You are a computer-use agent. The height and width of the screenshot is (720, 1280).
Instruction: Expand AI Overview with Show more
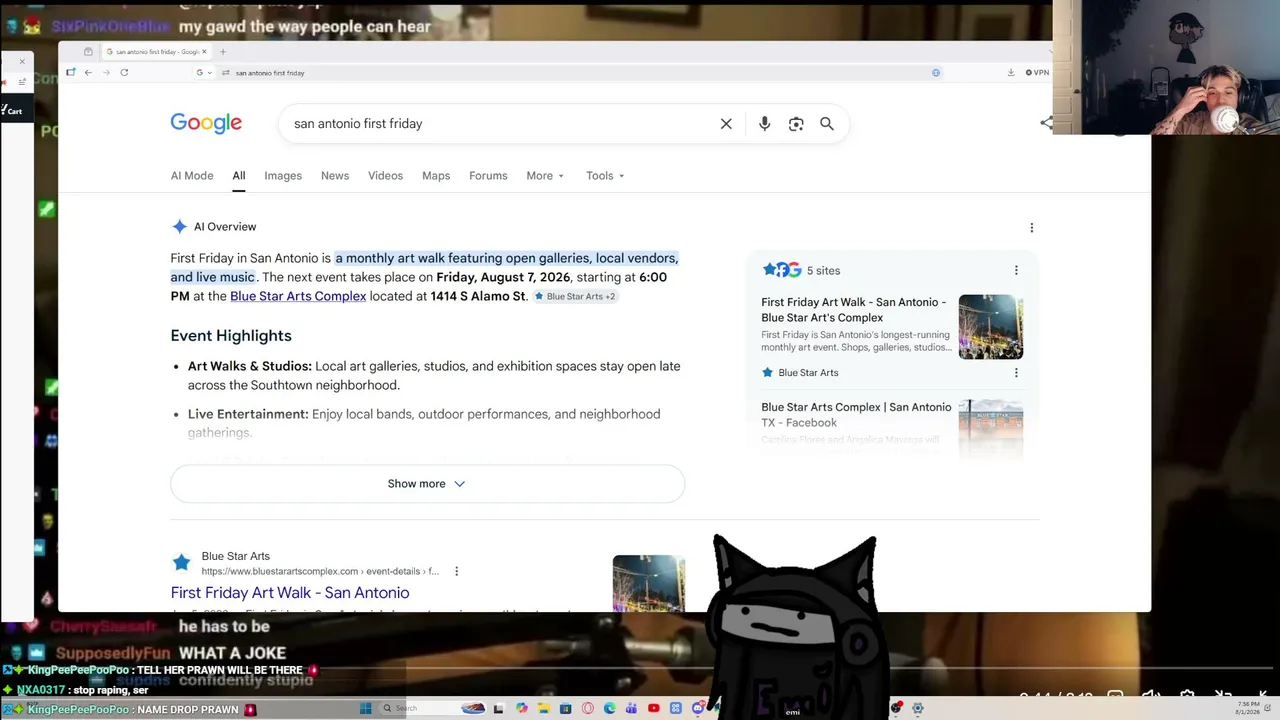pos(427,484)
